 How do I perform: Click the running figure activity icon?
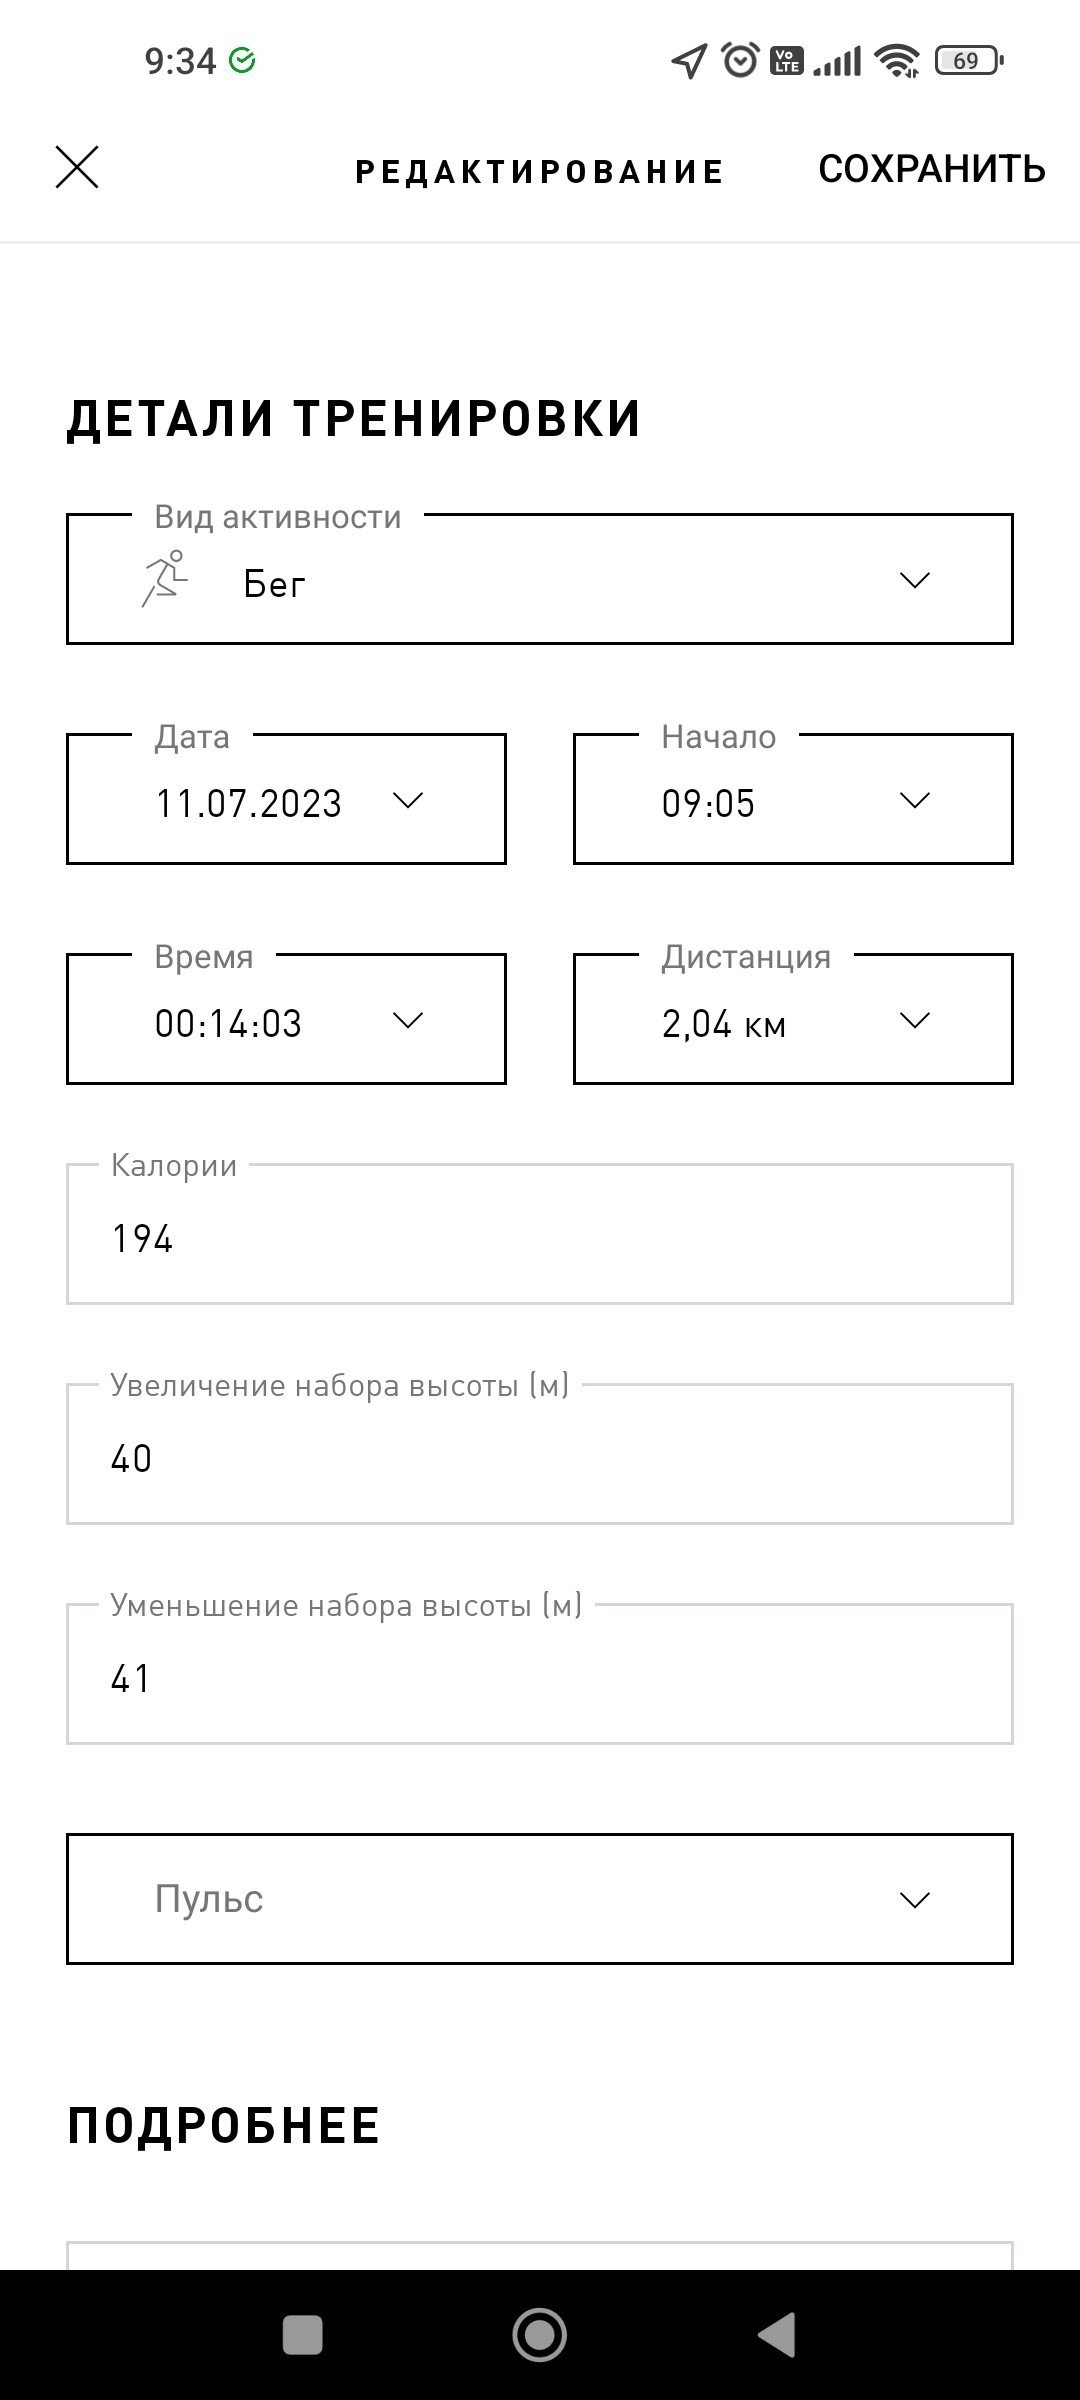(165, 578)
